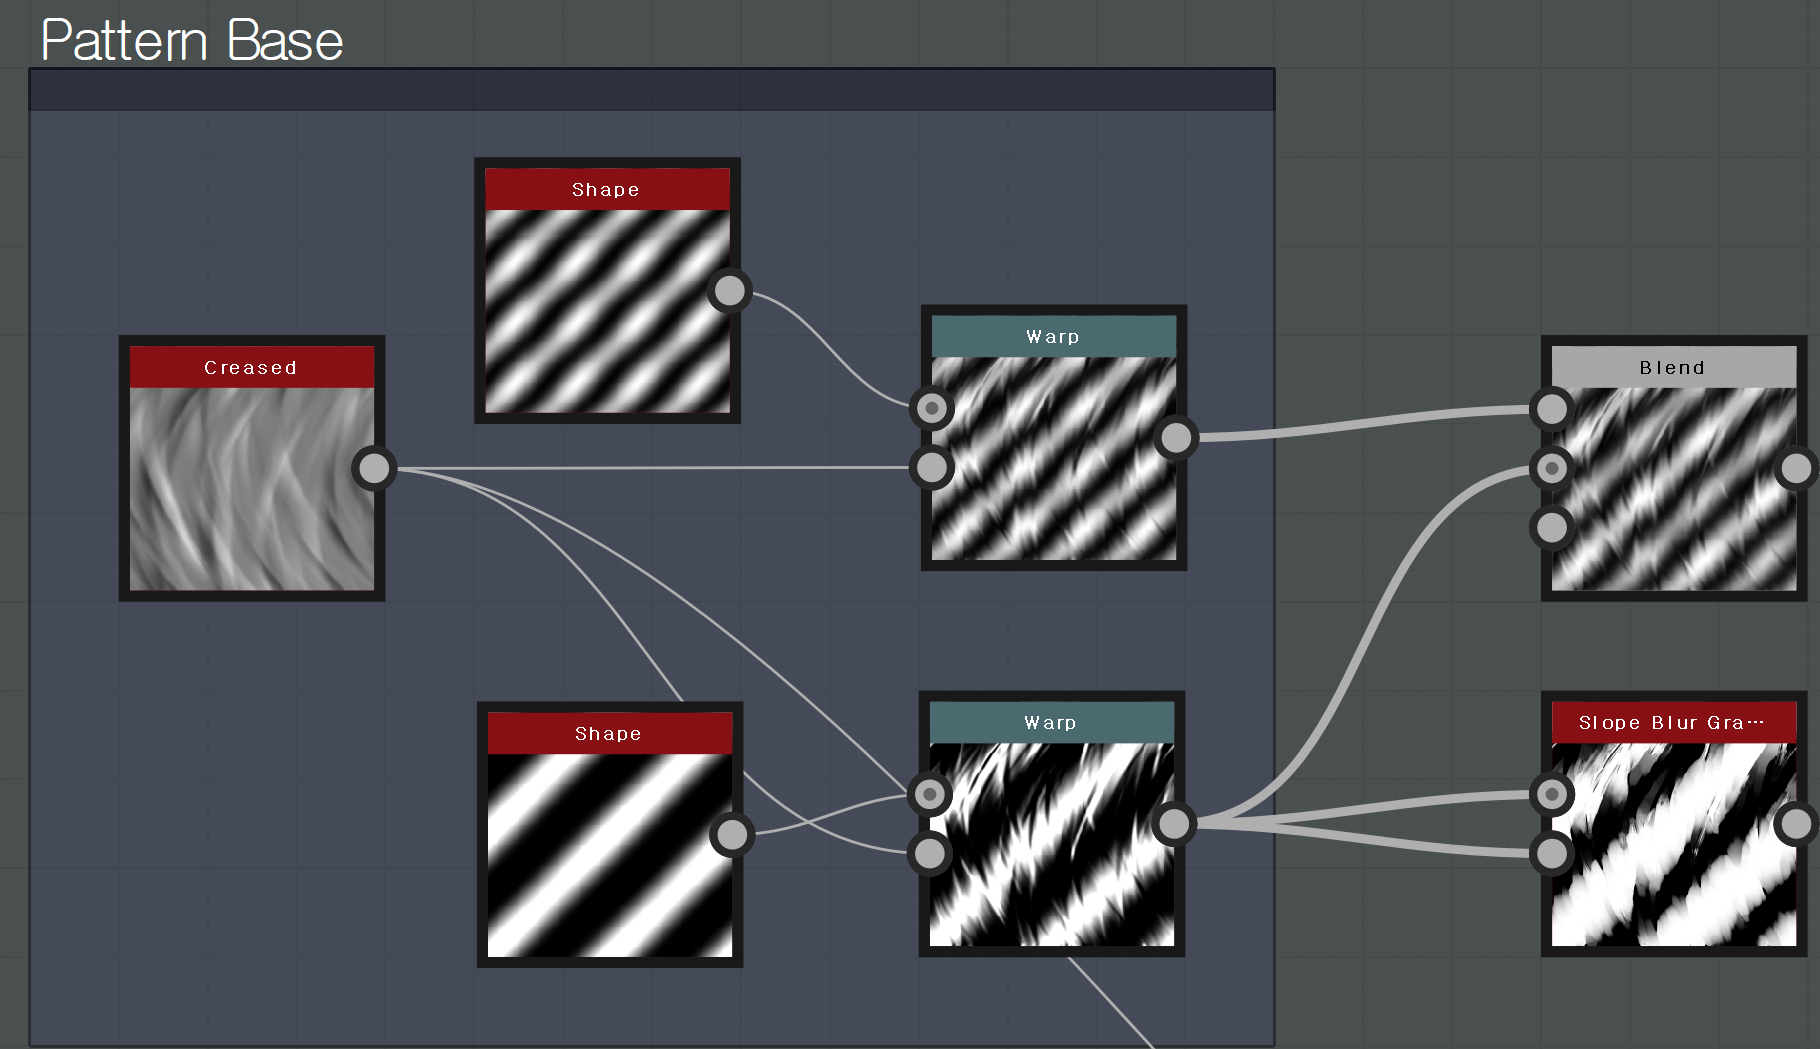1820x1049 pixels.
Task: Select the Pattern Base frame header bar
Action: [x=652, y=90]
